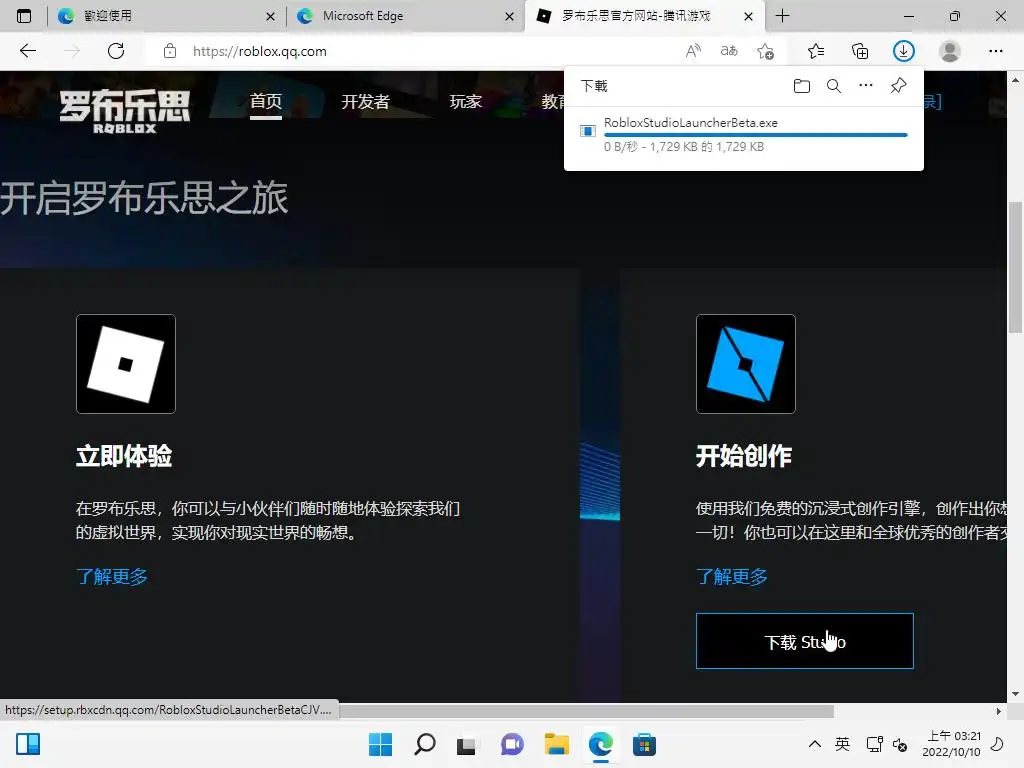This screenshot has height=768, width=1024.
Task: Switch input language with the 英 indicator
Action: tap(842, 744)
